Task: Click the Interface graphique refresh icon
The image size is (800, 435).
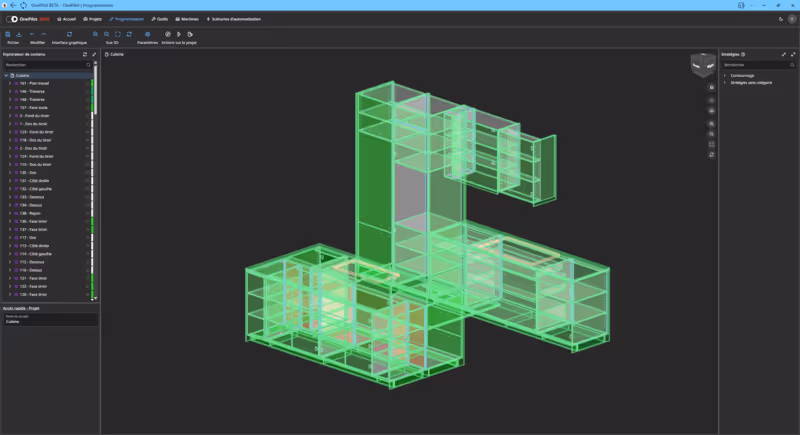Action: coord(69,34)
